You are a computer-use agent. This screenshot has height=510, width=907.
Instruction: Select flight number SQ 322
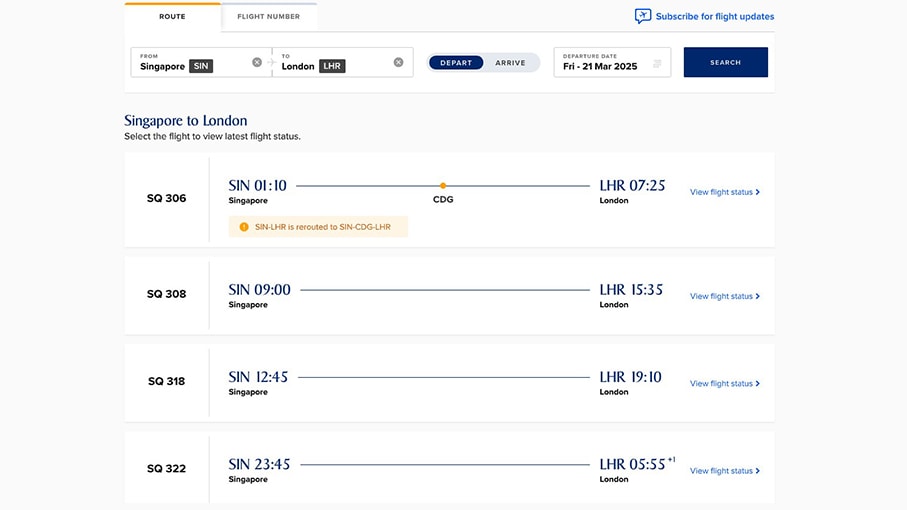pyautogui.click(x=167, y=468)
